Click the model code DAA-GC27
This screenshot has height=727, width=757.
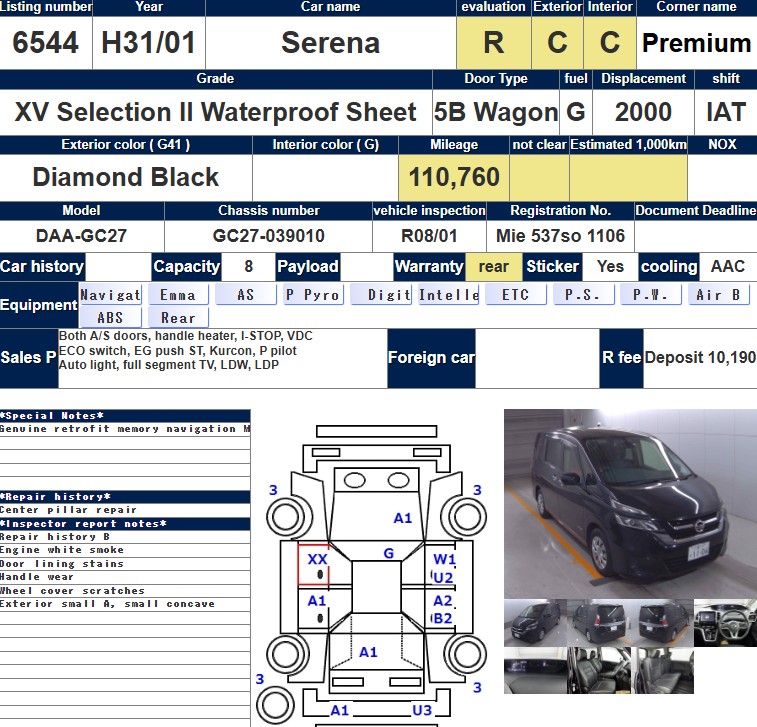(x=81, y=236)
